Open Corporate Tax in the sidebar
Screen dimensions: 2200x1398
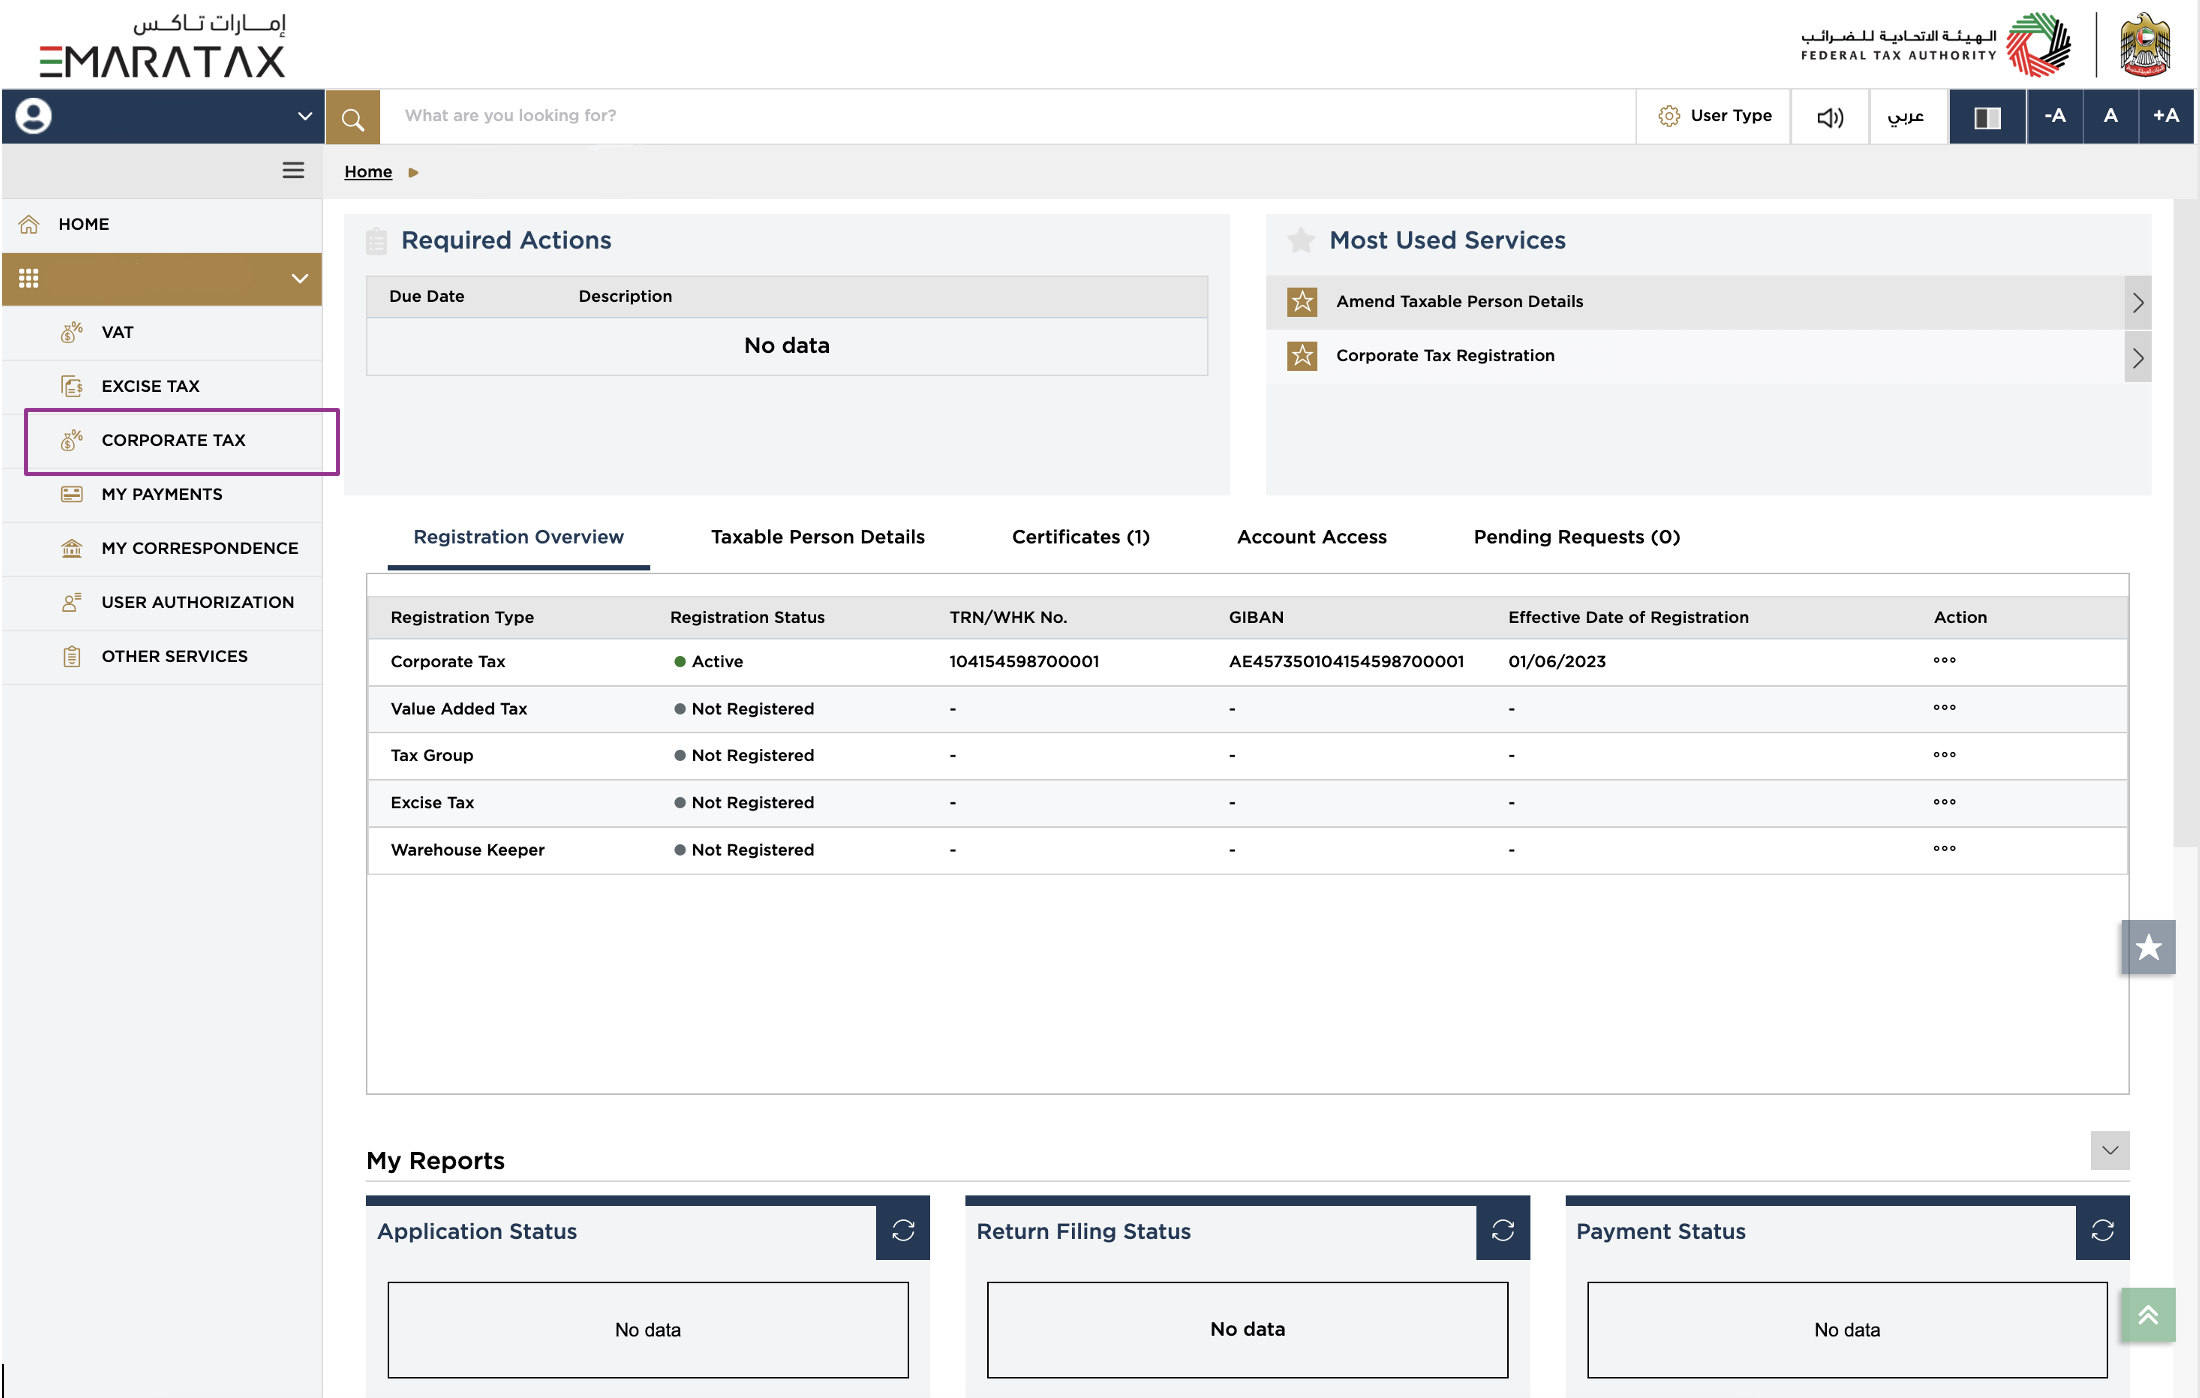[173, 440]
